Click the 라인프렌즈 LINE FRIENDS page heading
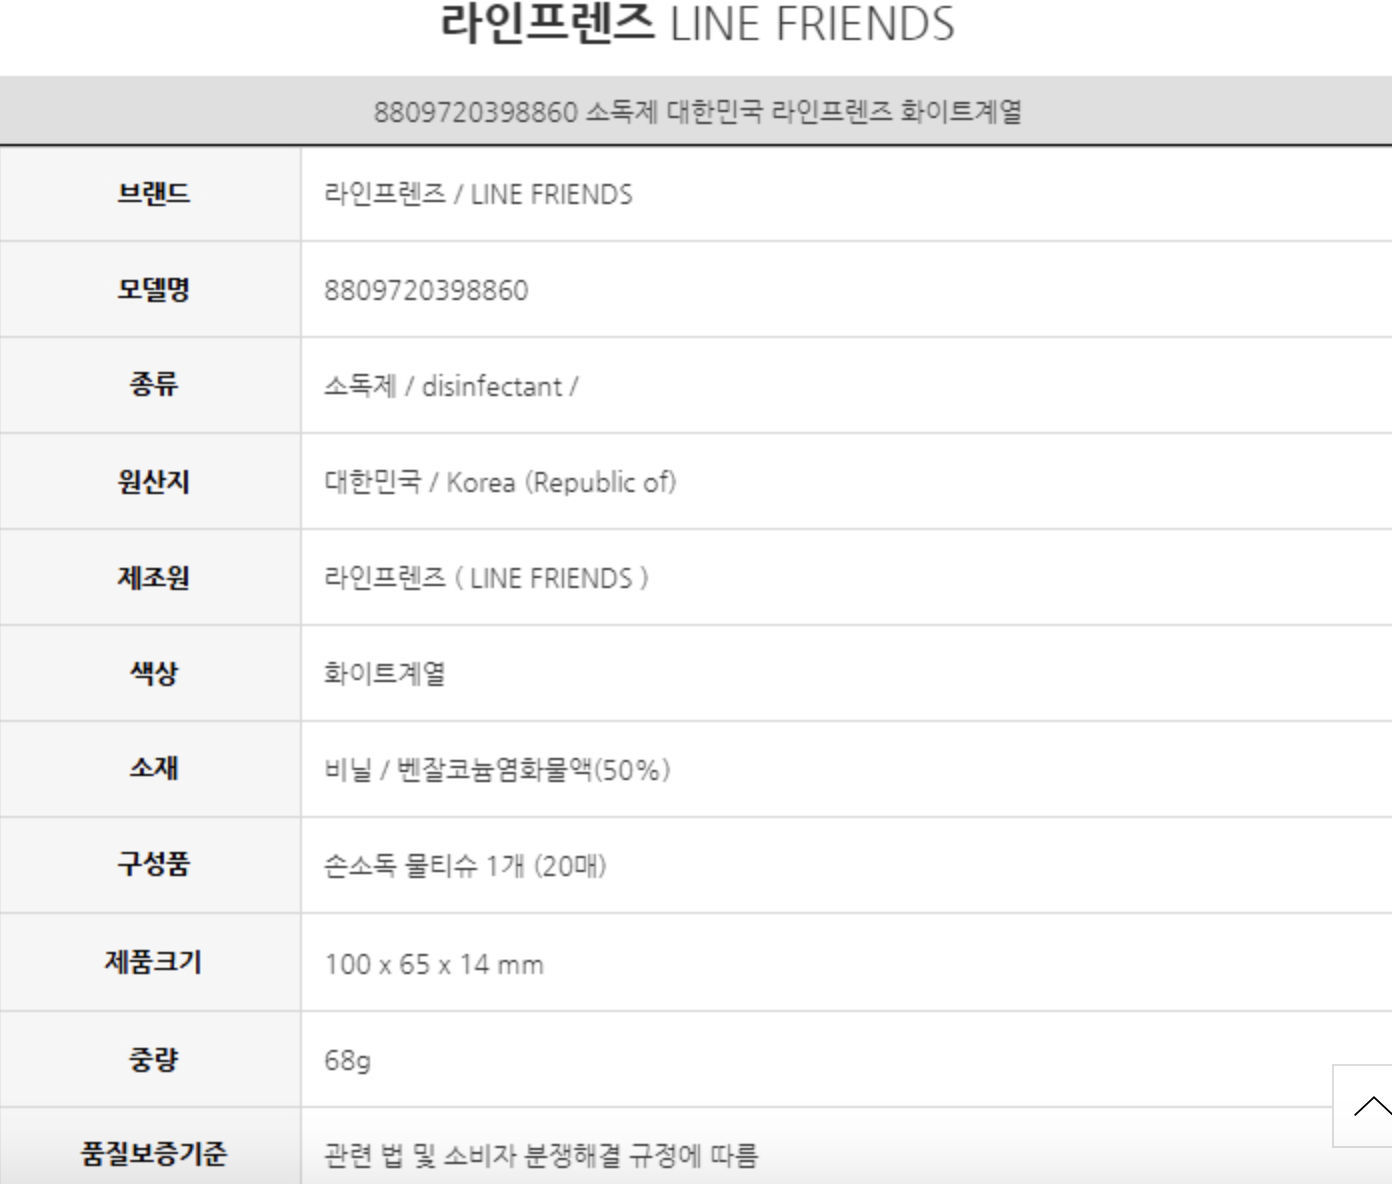The height and width of the screenshot is (1184, 1392). pyautogui.click(x=697, y=24)
